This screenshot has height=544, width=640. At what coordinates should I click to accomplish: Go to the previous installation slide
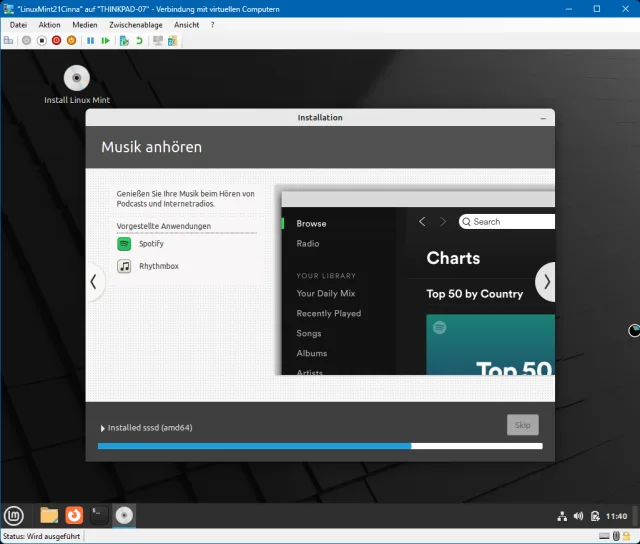coord(93,282)
